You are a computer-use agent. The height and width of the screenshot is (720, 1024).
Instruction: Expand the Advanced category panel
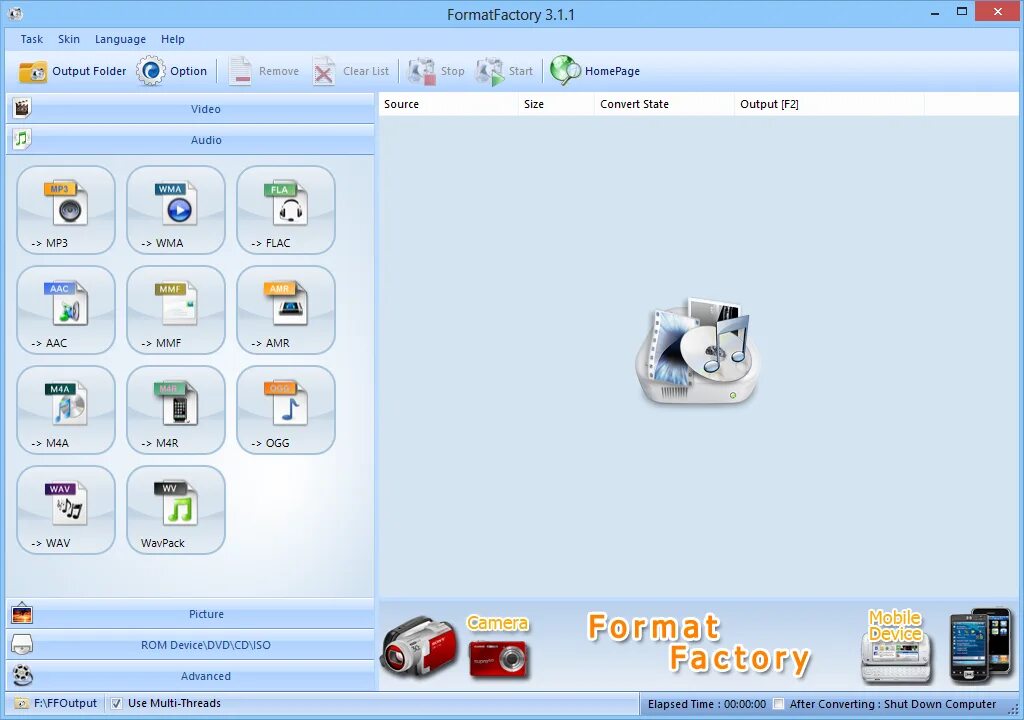click(x=190, y=676)
